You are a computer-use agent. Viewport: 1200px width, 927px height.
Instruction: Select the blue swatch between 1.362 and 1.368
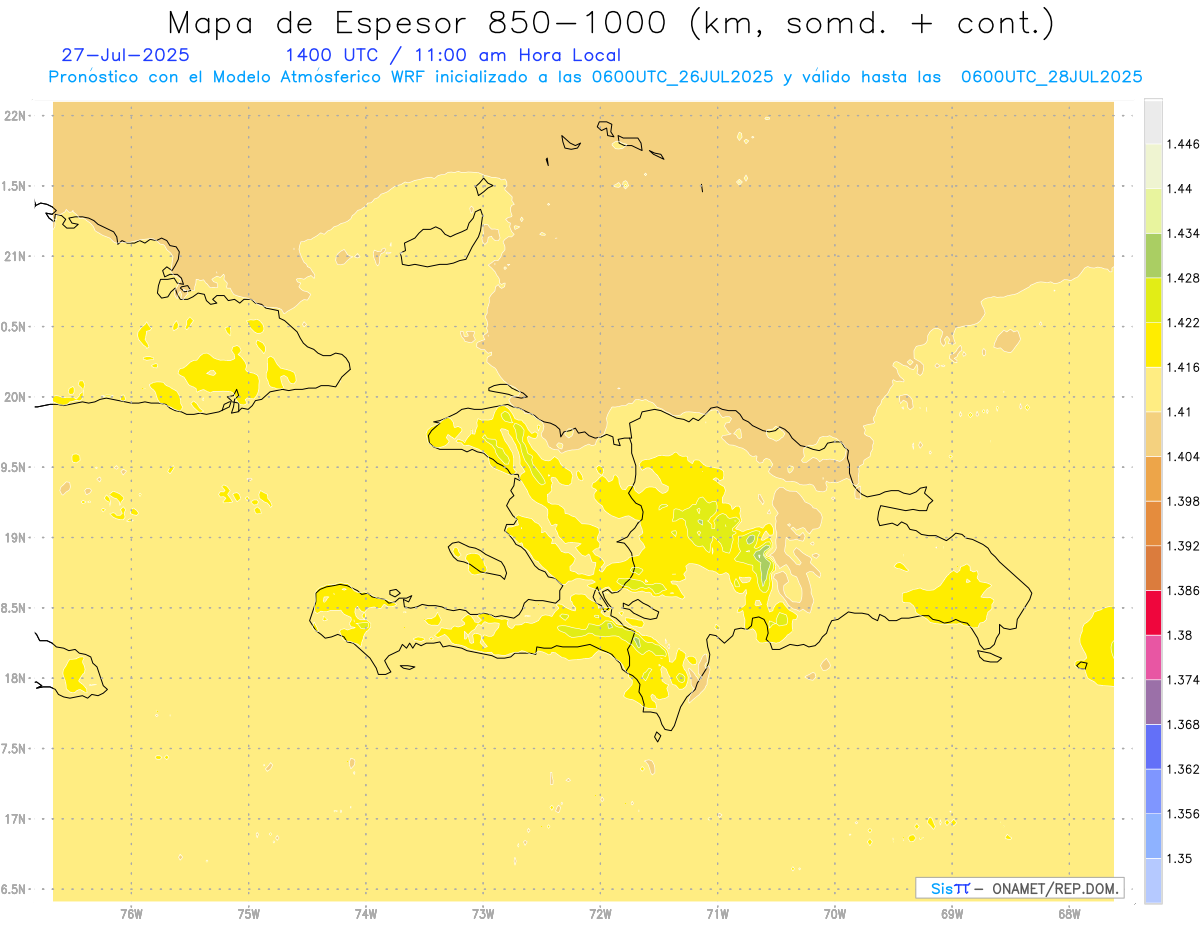point(1153,747)
